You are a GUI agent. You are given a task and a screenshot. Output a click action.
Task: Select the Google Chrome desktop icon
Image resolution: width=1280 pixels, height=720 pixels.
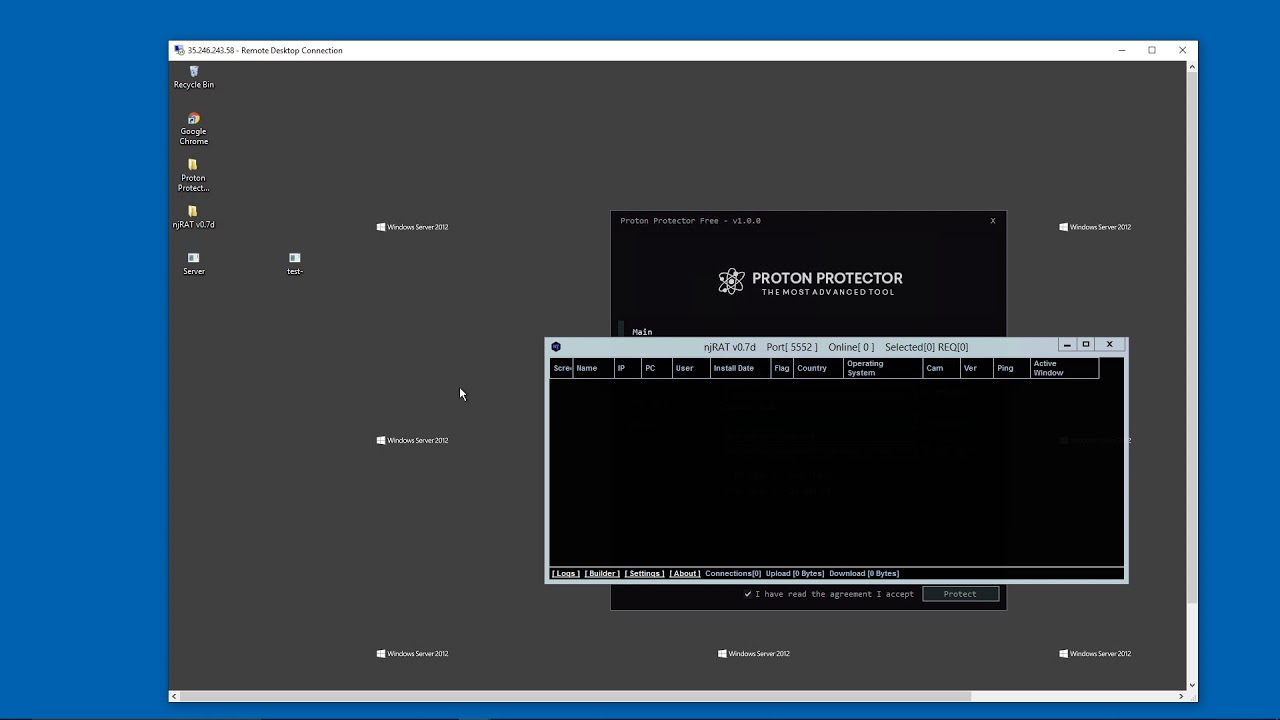point(194,129)
